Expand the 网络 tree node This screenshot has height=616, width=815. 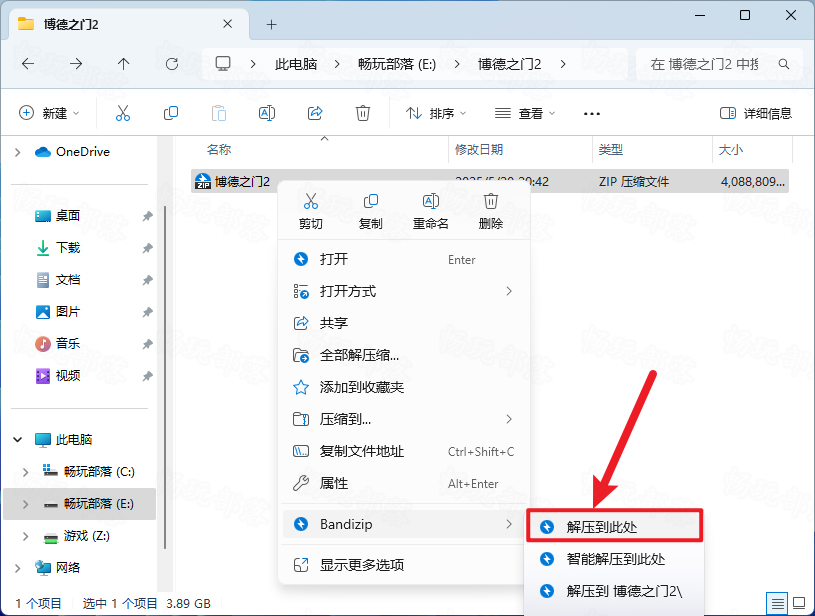(18, 568)
